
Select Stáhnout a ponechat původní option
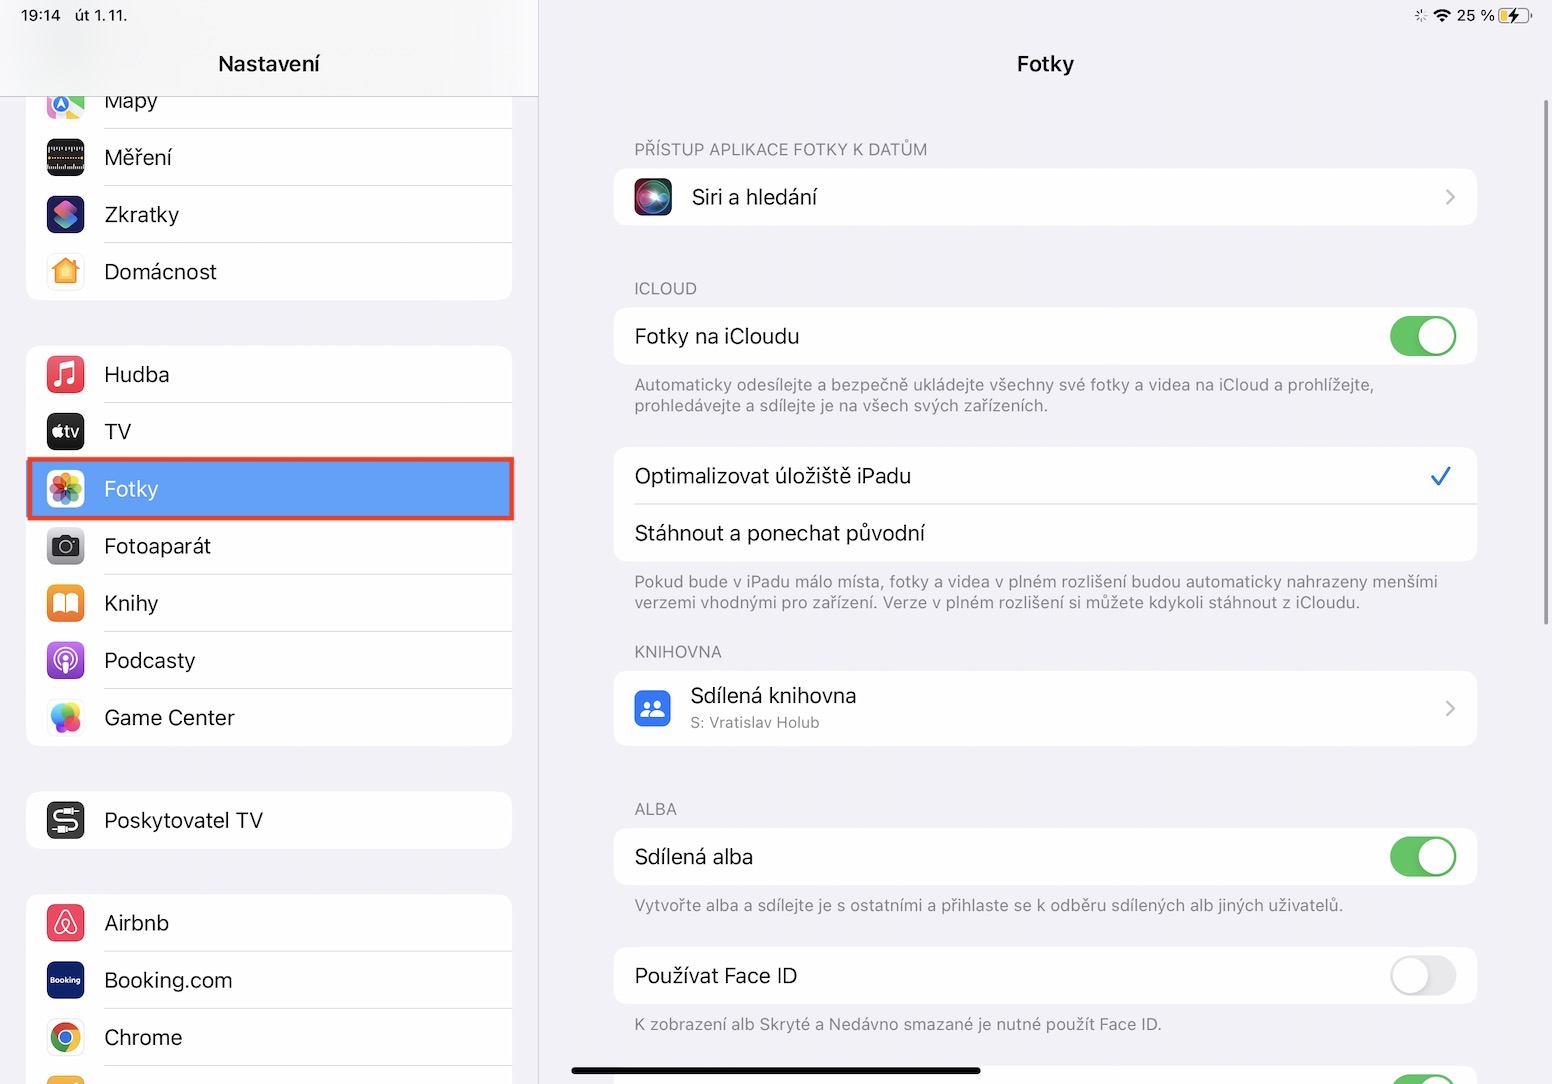(x=780, y=534)
